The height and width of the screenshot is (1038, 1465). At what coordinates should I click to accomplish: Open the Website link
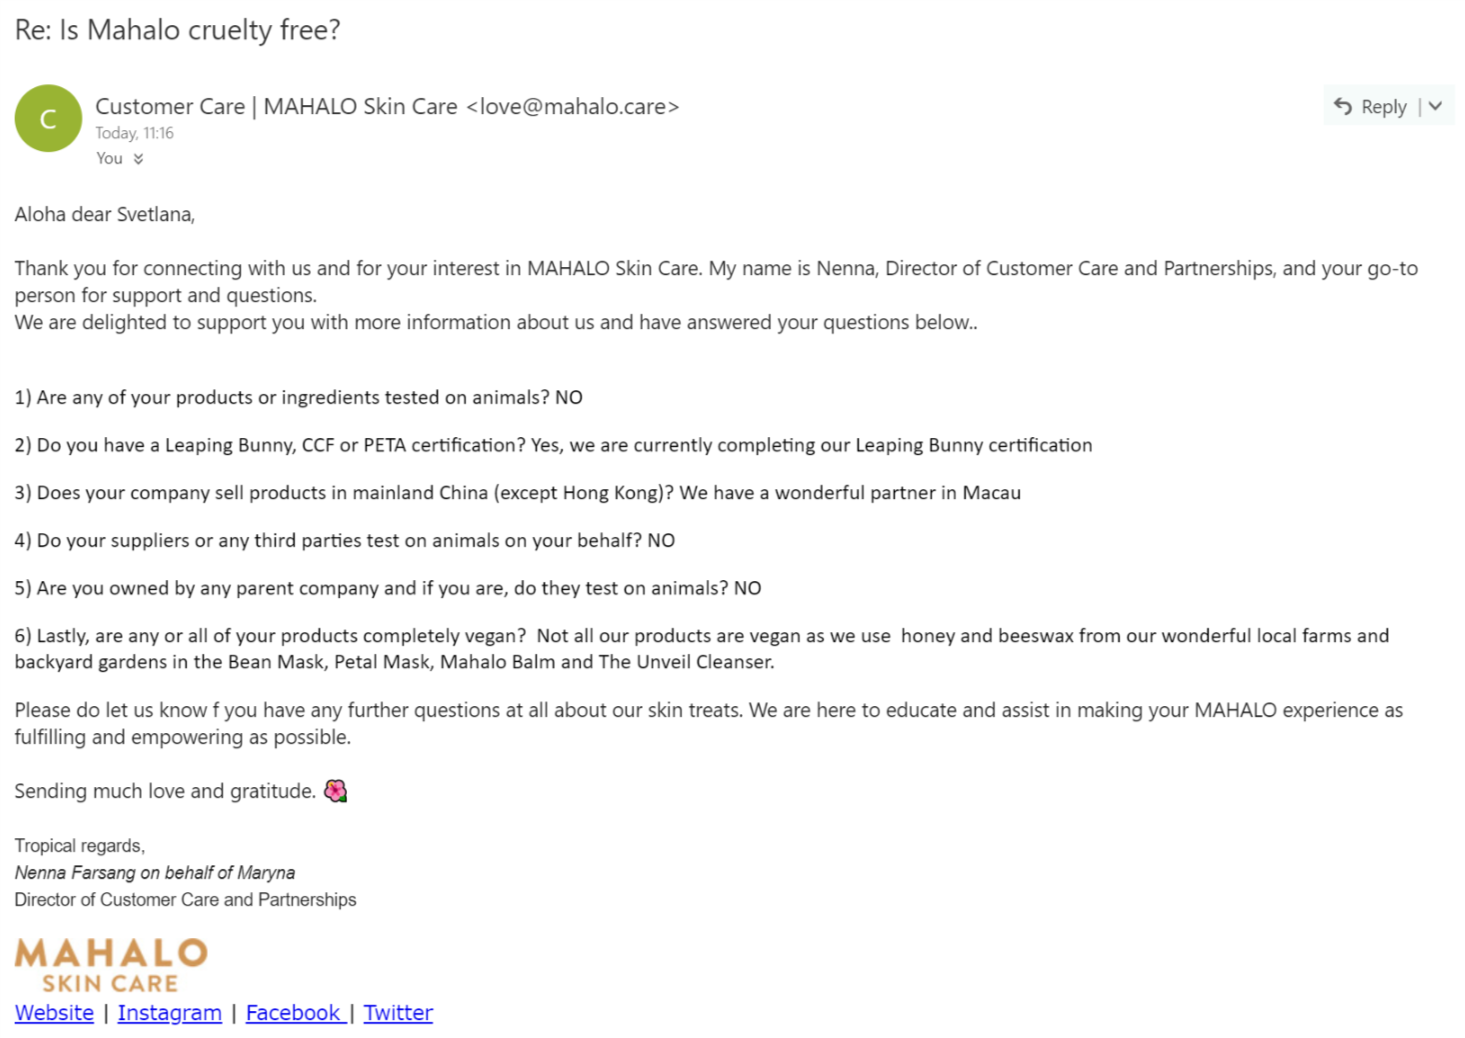coord(54,1012)
